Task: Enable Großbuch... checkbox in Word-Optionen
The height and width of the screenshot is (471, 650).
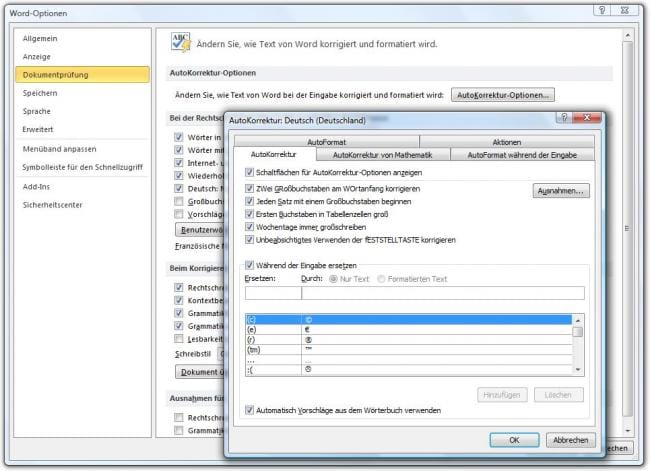Action: coord(179,201)
